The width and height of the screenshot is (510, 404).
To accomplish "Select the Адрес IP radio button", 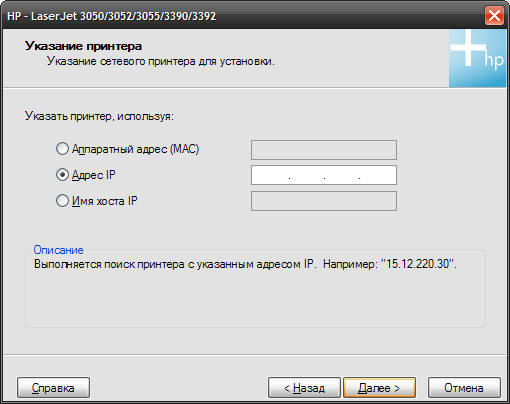I will (62, 175).
